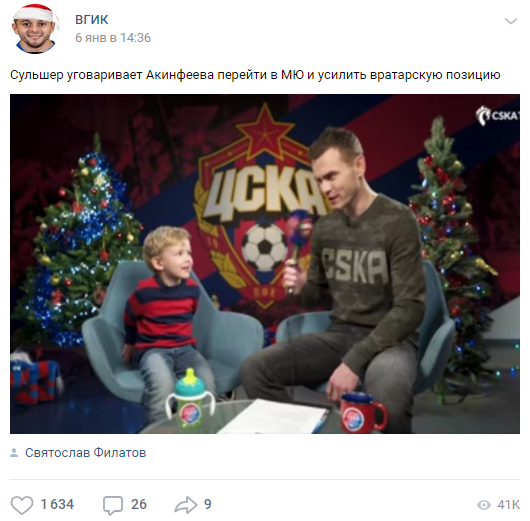530x521 pixels.
Task: Open the attached ЦСКА studio photo
Action: click(265, 264)
